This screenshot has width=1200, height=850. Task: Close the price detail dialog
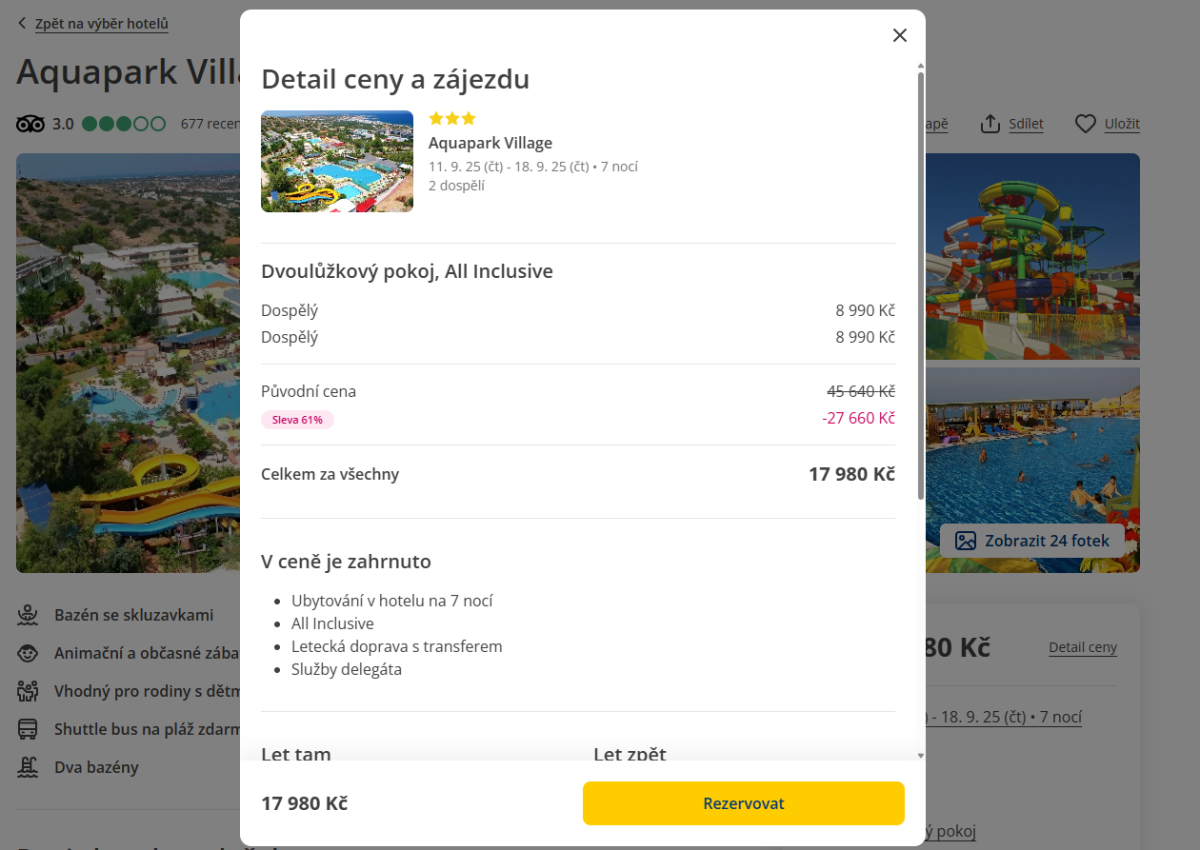(x=899, y=36)
